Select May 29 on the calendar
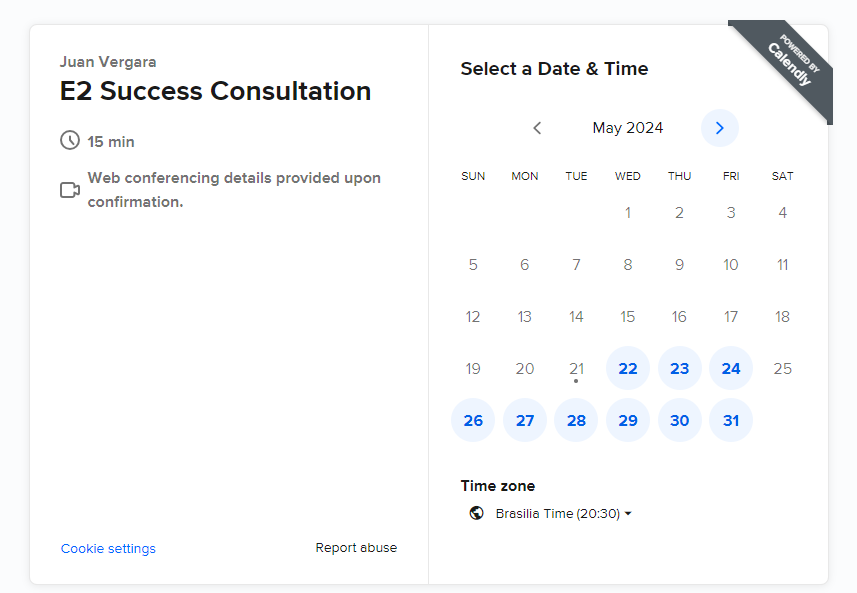 (x=628, y=420)
